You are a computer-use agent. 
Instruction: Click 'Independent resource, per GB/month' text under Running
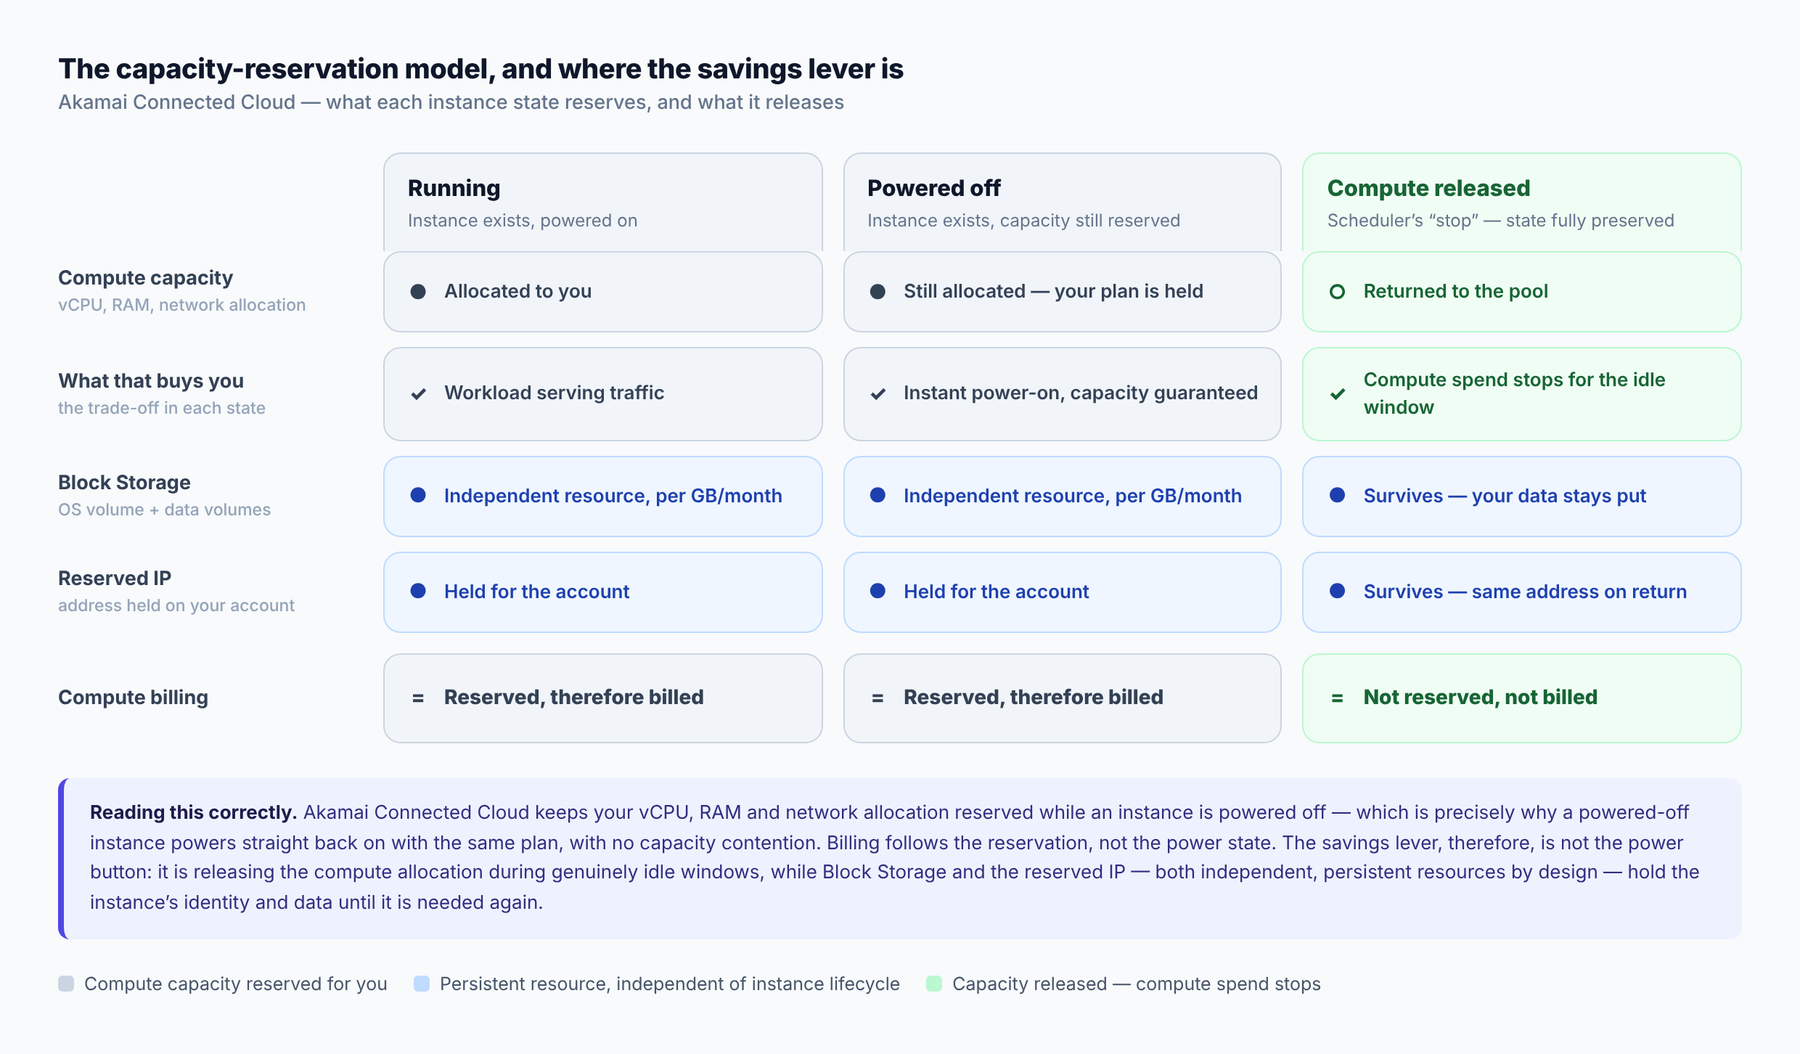point(613,496)
